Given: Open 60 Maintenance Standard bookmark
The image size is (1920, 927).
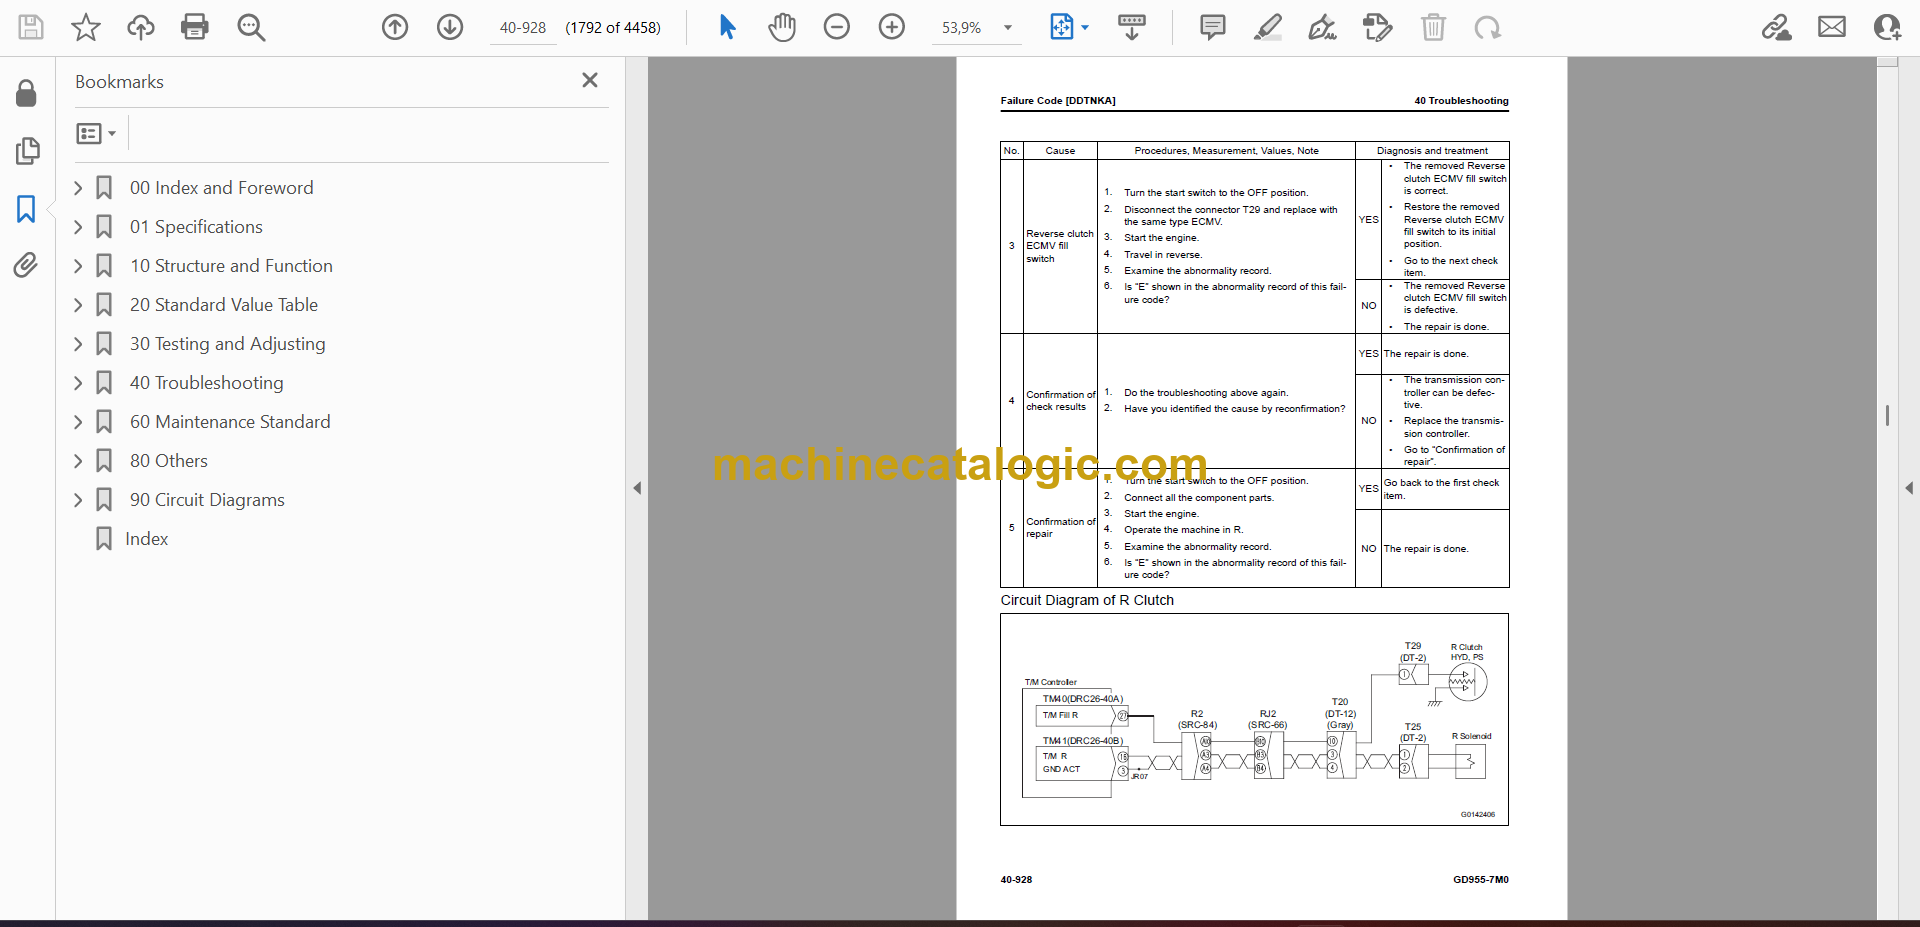Looking at the screenshot, I should click(230, 422).
